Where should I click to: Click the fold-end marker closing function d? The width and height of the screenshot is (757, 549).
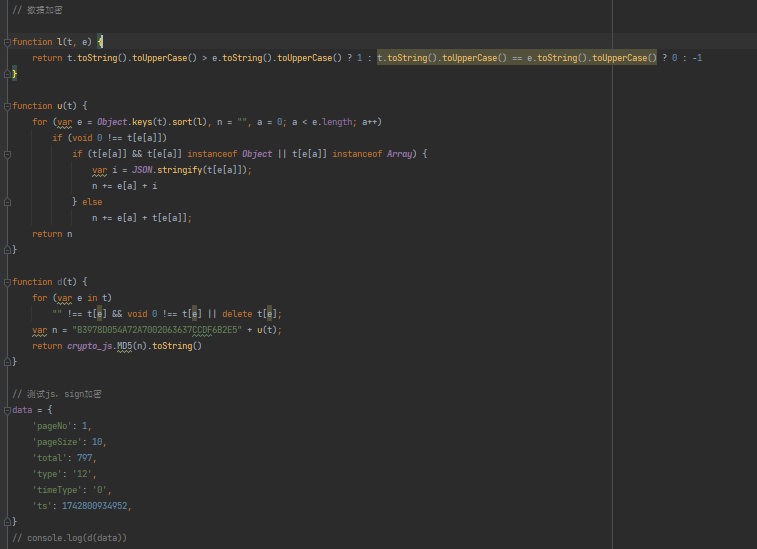(7, 362)
